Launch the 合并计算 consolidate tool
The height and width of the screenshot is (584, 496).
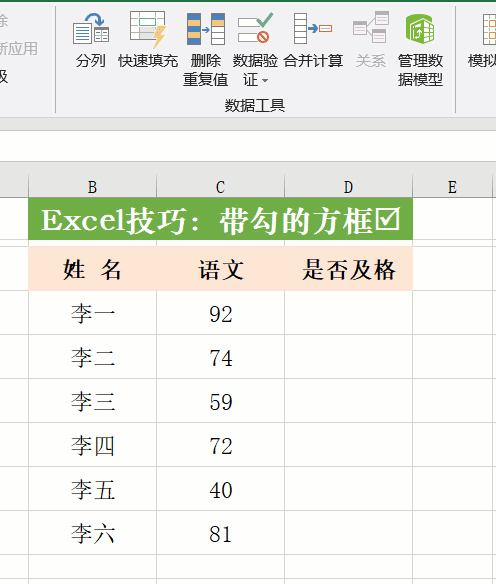313,40
